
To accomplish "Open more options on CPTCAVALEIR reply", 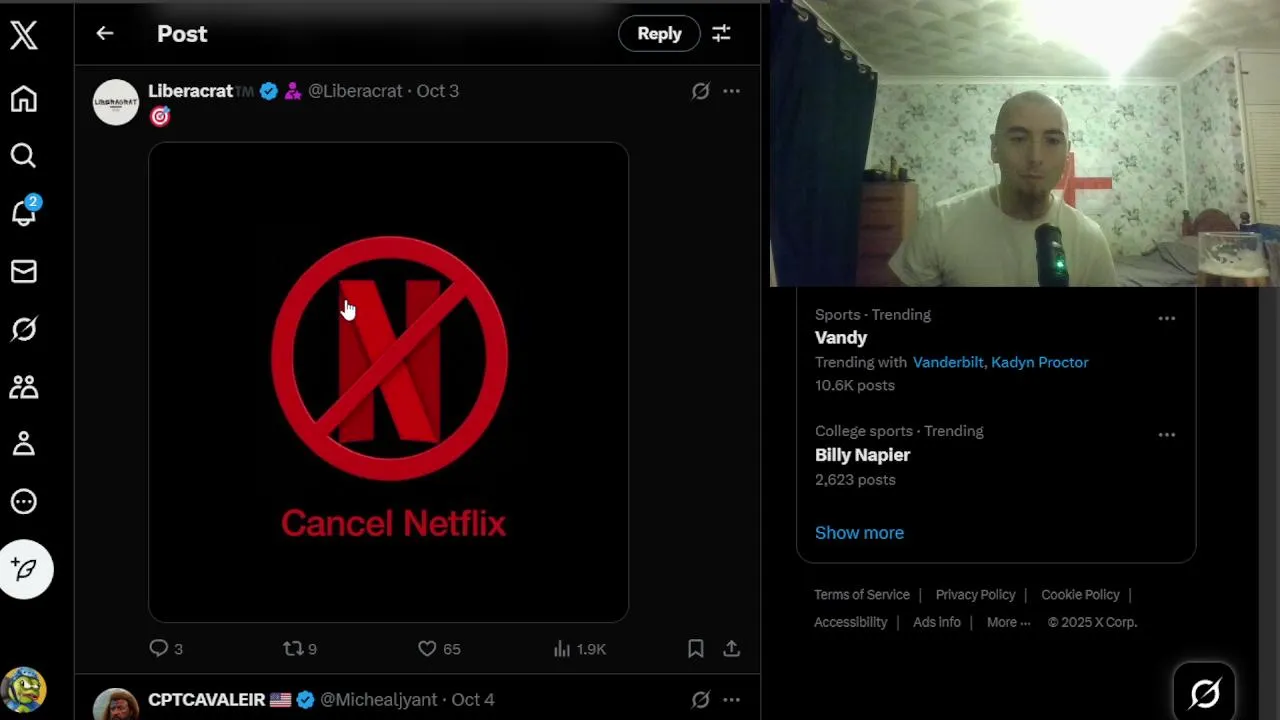I will point(732,700).
